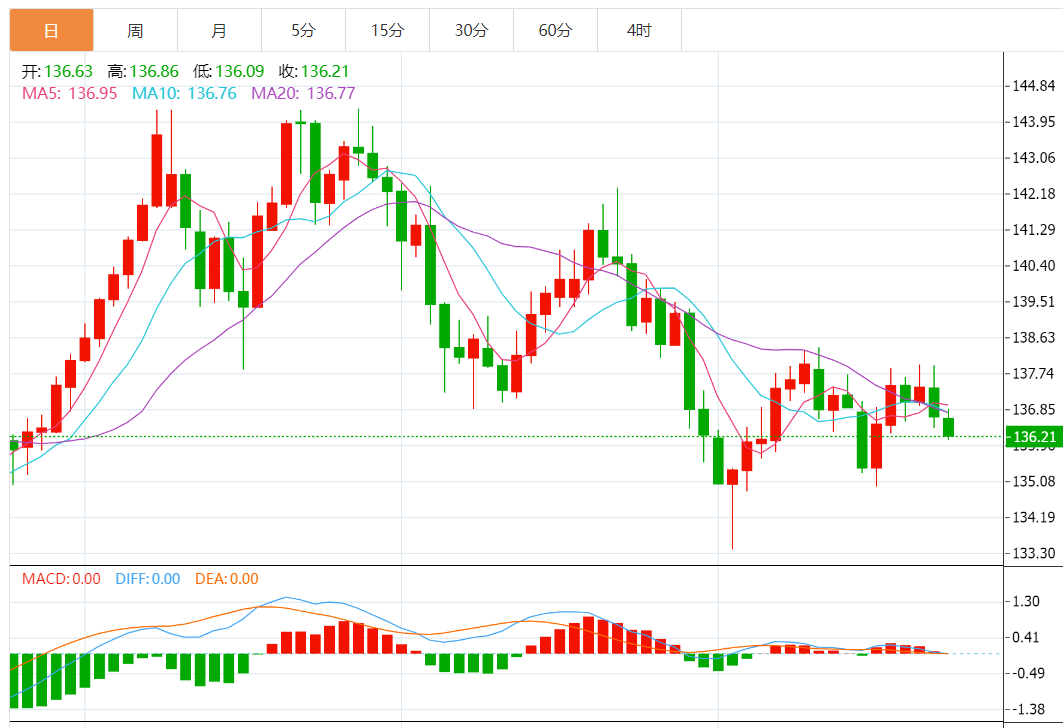Click the DEA: 0.00 indicator label
Screen dimensions: 1063x728
point(226,579)
